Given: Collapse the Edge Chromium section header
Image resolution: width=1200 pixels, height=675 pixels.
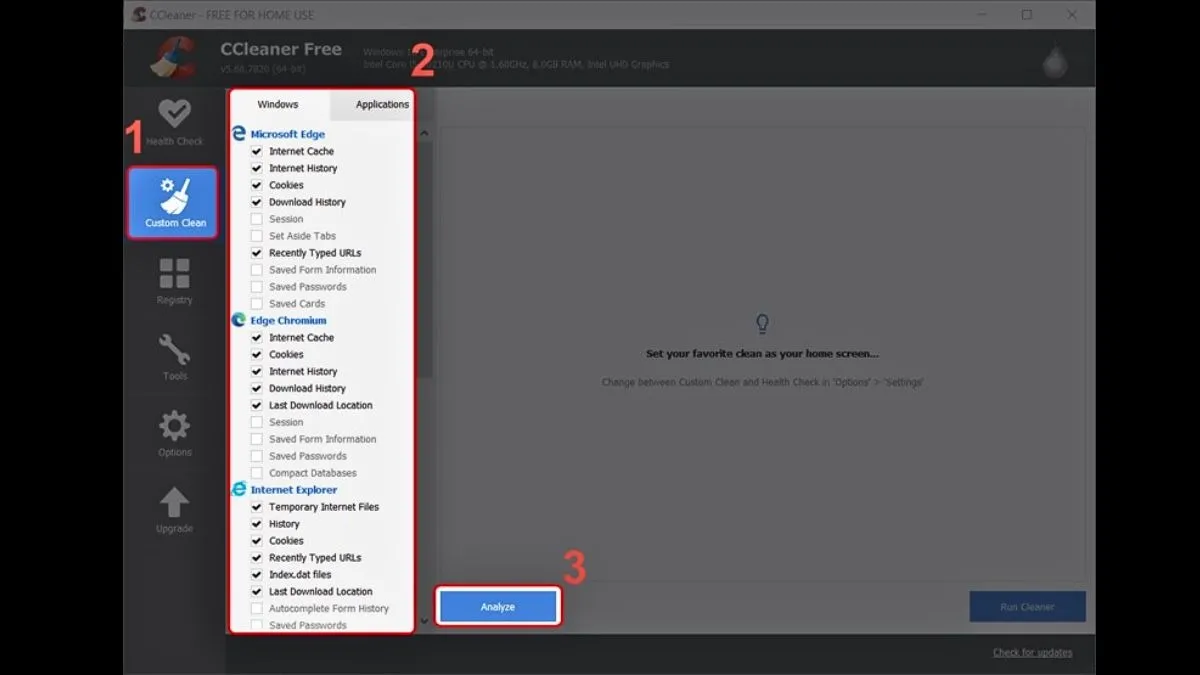Looking at the screenshot, I should pyautogui.click(x=288, y=321).
